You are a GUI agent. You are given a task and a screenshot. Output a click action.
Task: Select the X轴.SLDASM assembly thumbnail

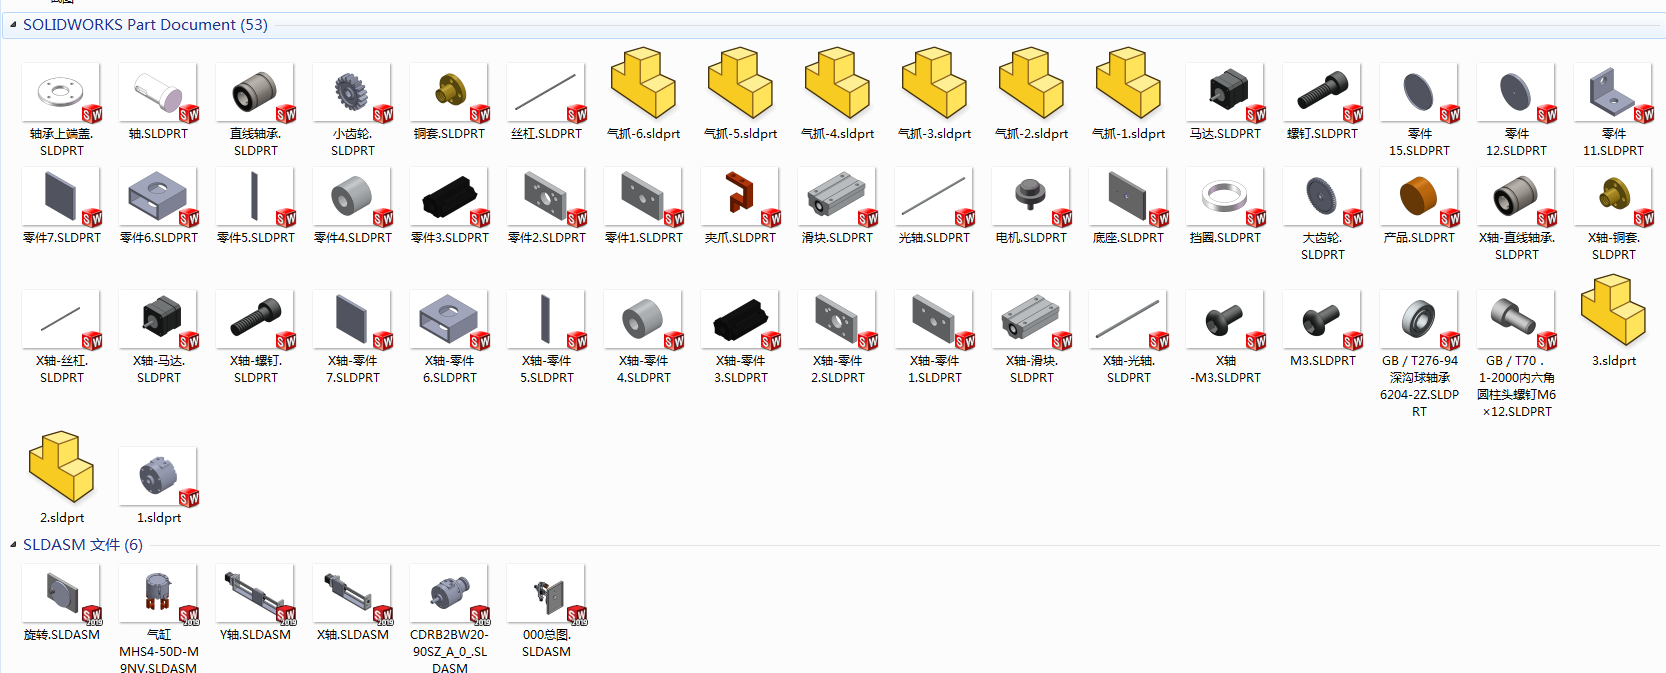point(353,594)
